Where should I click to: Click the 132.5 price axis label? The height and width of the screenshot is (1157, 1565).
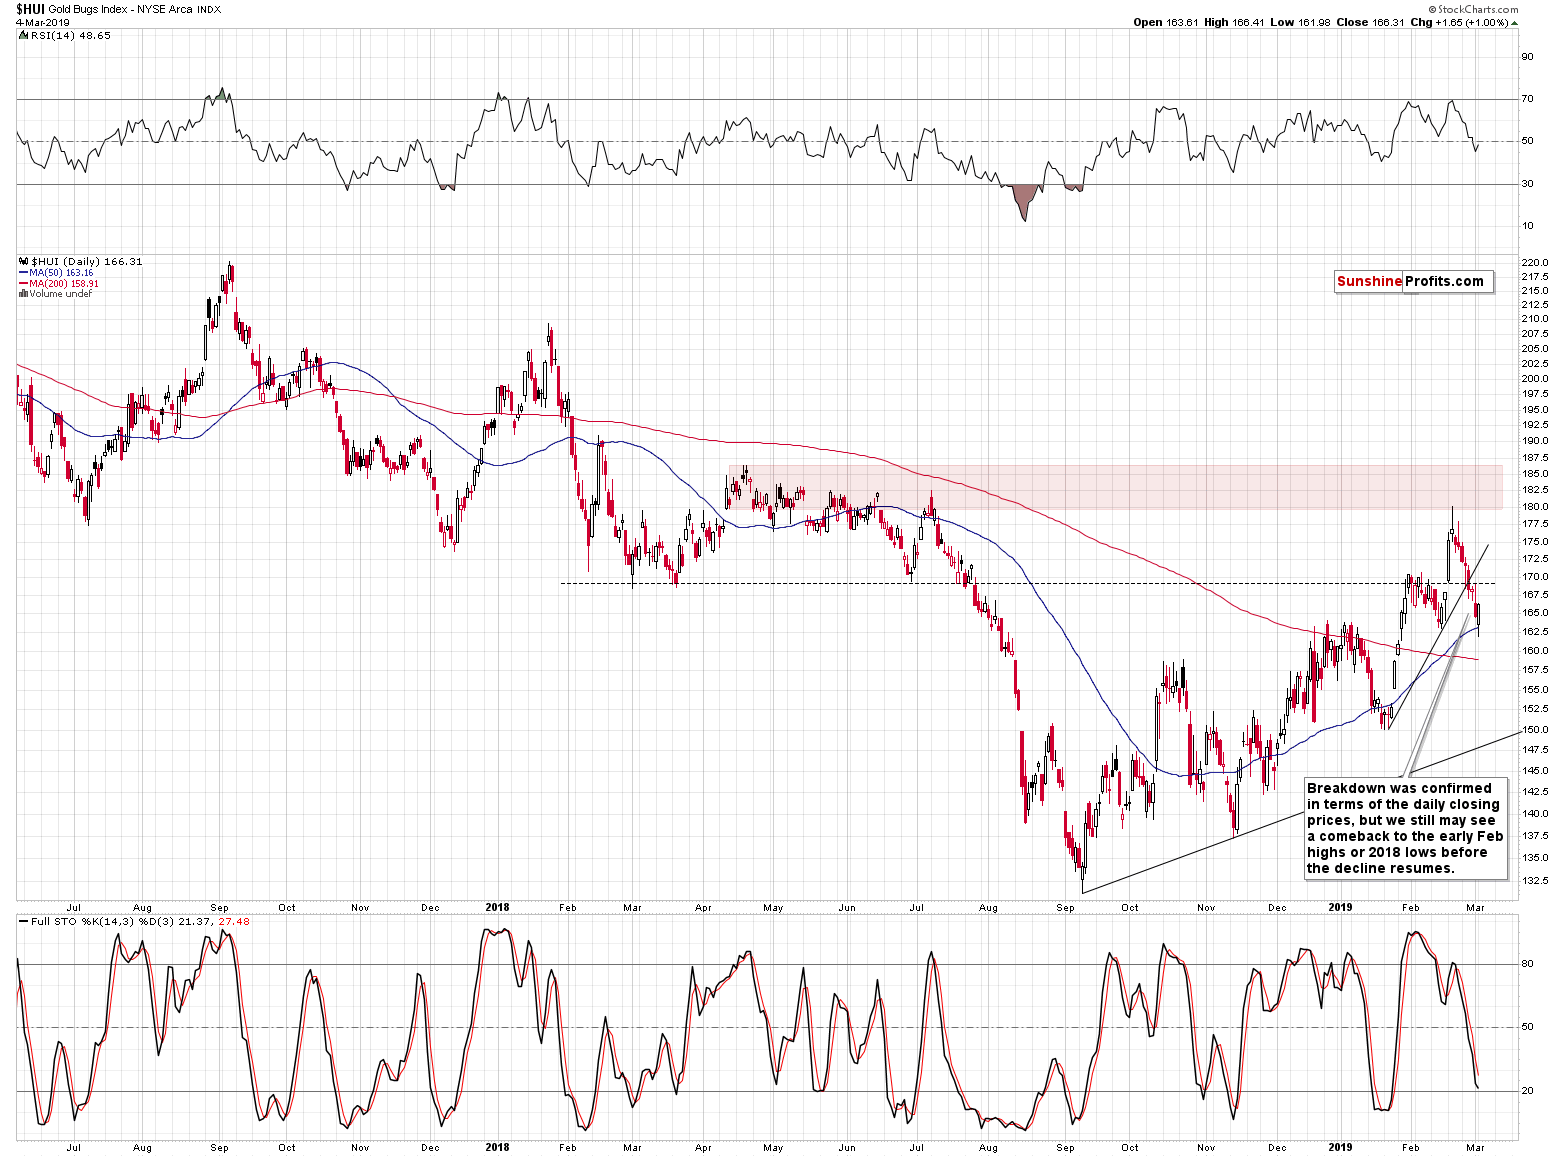click(x=1535, y=880)
